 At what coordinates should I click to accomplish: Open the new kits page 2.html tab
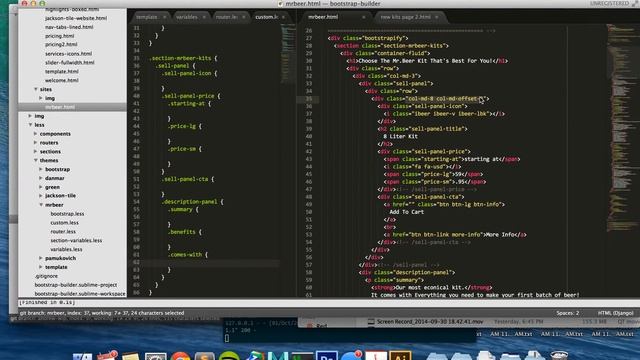[x=405, y=17]
